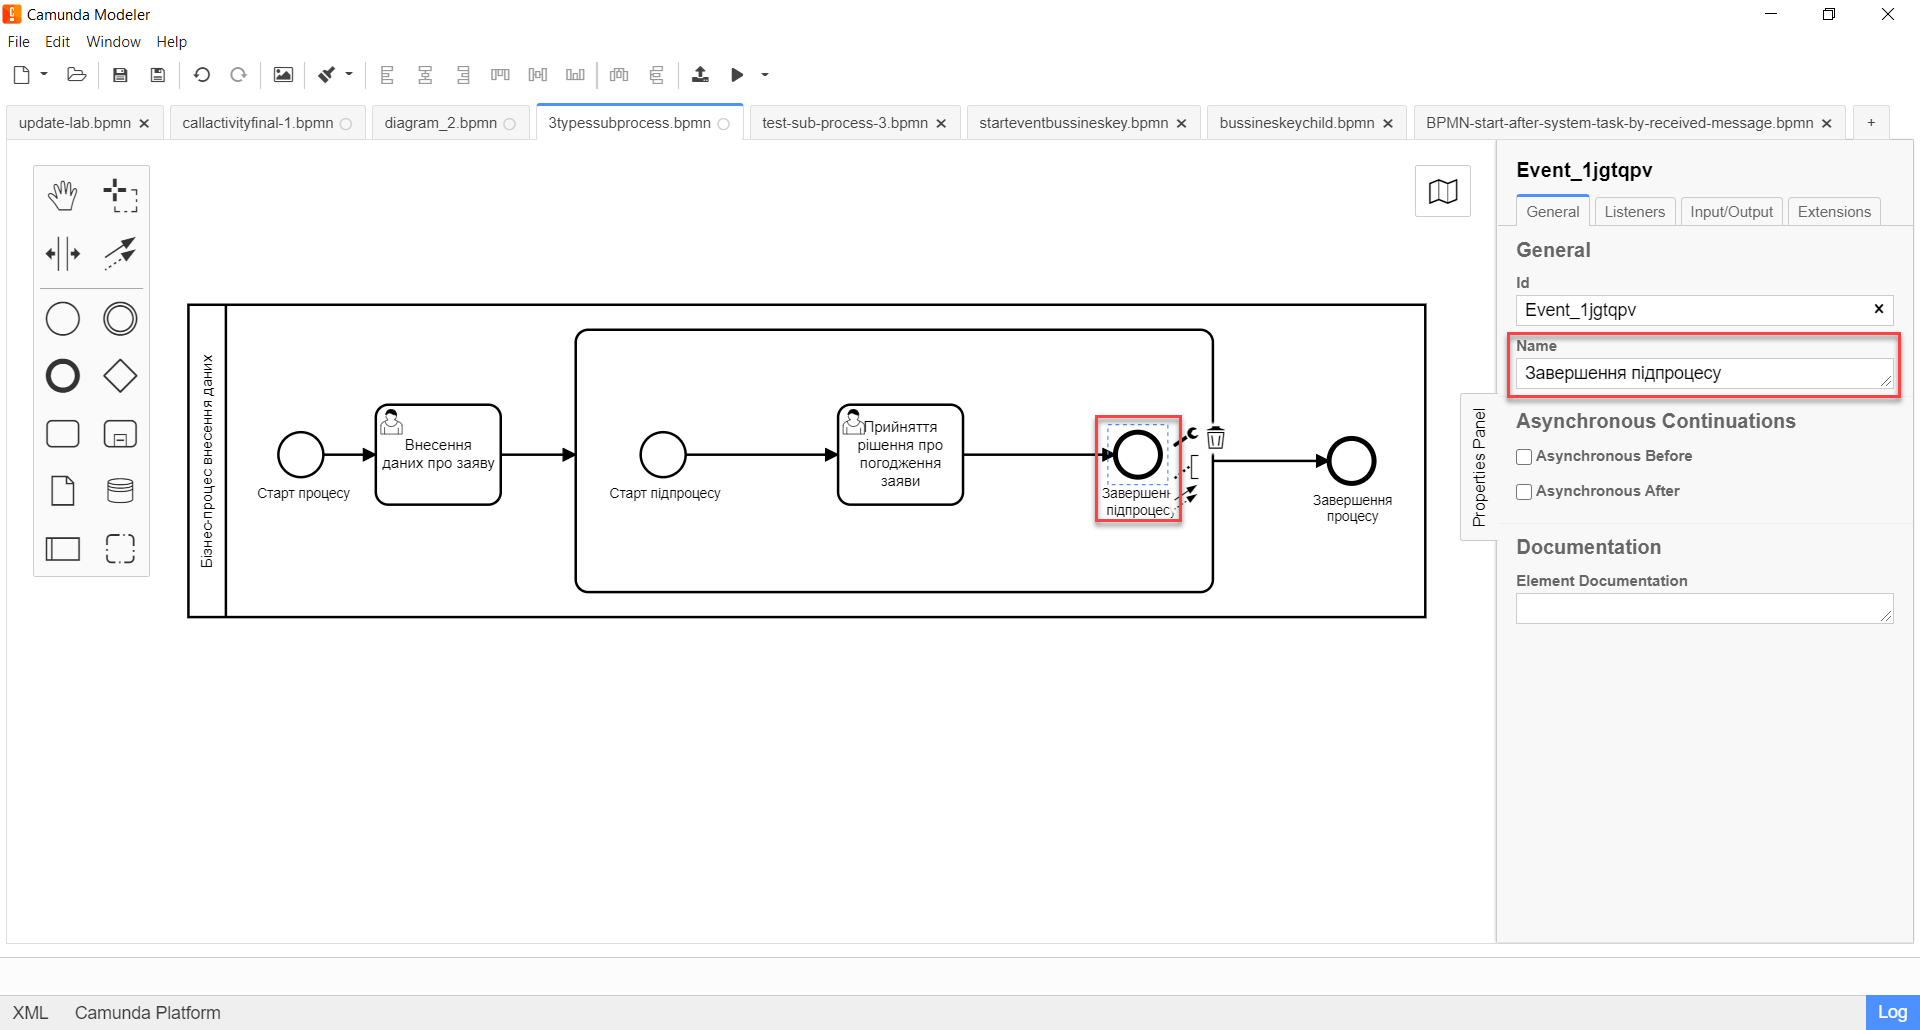Align elements top
This screenshot has width=1920, height=1030.
pos(501,75)
